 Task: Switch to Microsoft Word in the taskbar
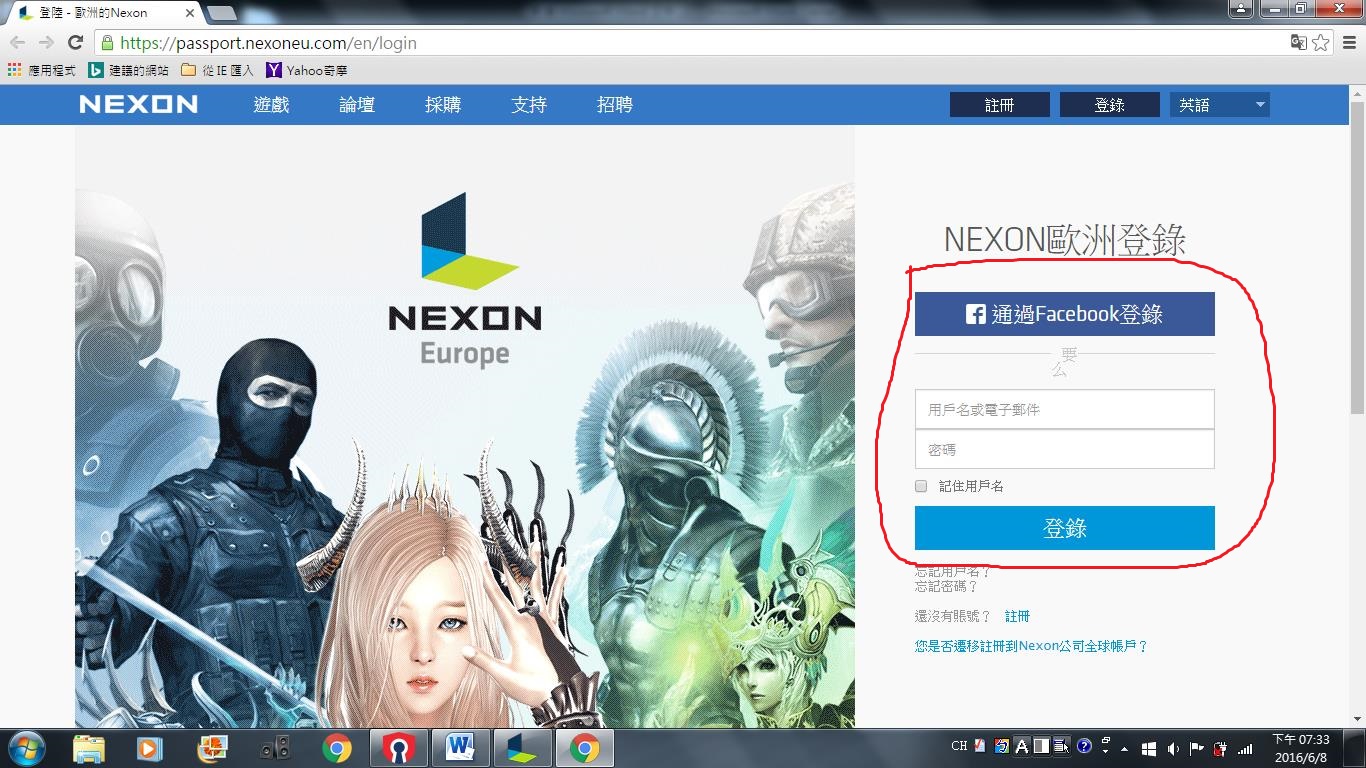click(461, 748)
